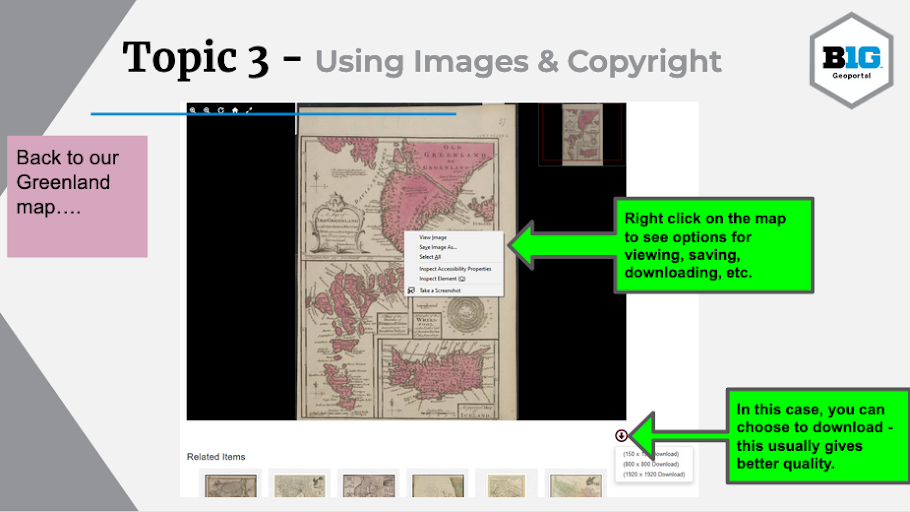Pick Inspect Accessibility Properties menu entry

[455, 269]
